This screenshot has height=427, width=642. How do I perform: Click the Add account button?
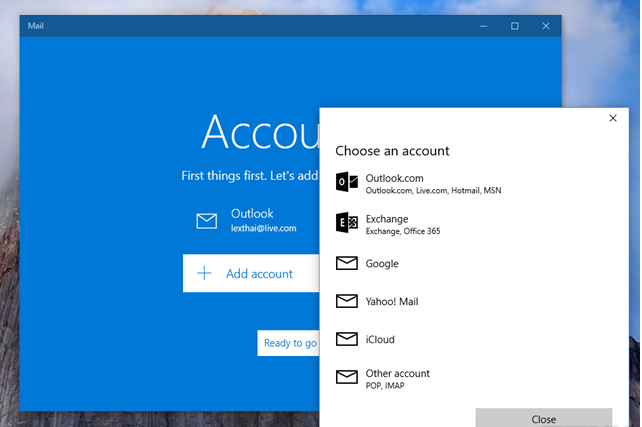coord(251,273)
